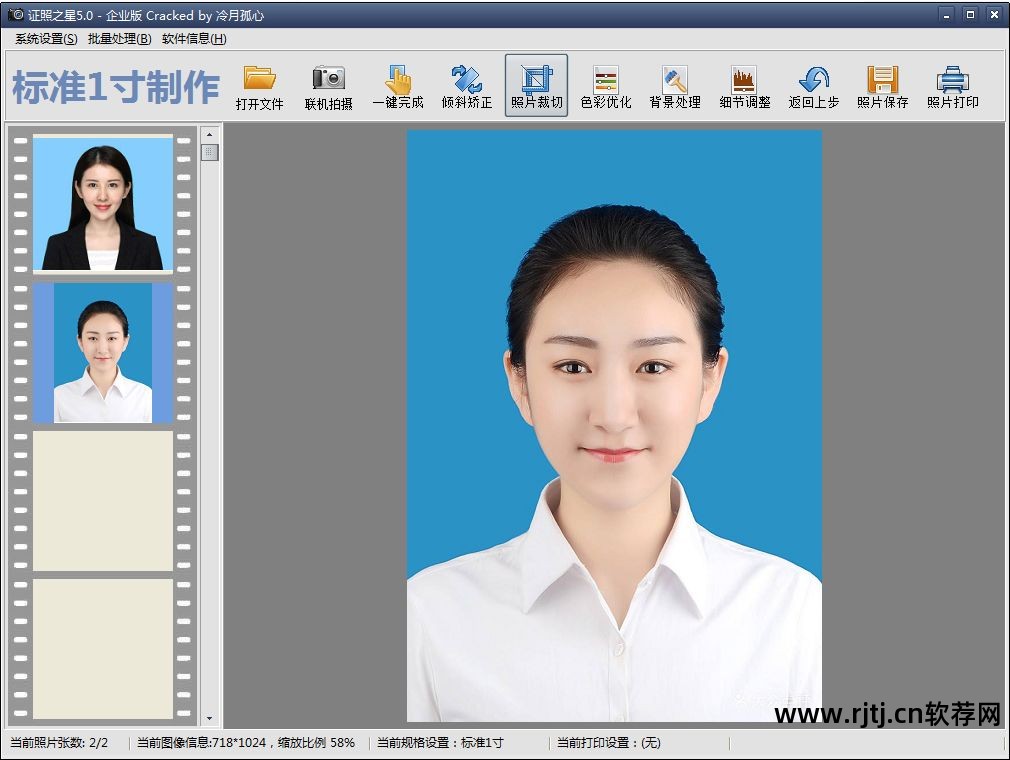The width and height of the screenshot is (1010, 760).
Task: Open the 系统设置(S) menu
Action: (46, 39)
